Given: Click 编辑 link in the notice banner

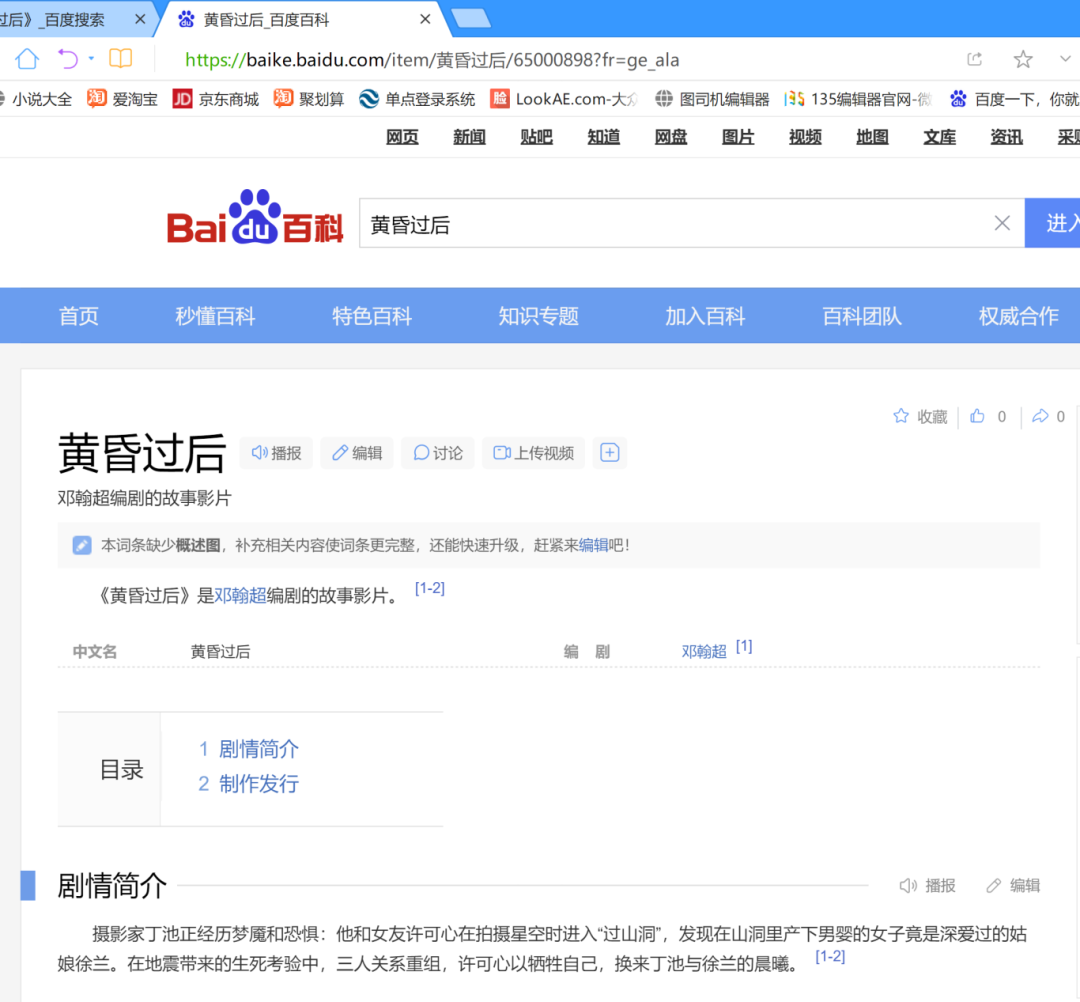Looking at the screenshot, I should tap(593, 545).
